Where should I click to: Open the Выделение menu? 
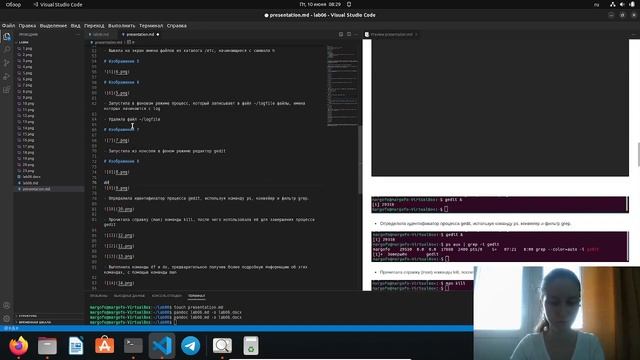coord(53,25)
